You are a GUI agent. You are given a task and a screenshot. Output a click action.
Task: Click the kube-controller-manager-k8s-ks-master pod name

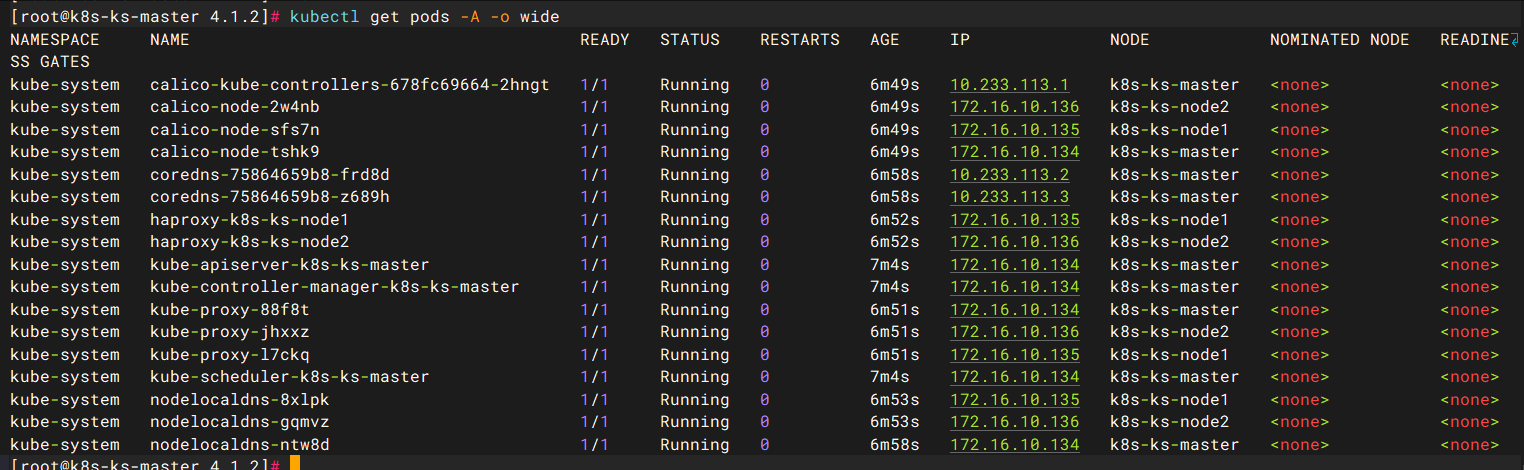[335, 287]
